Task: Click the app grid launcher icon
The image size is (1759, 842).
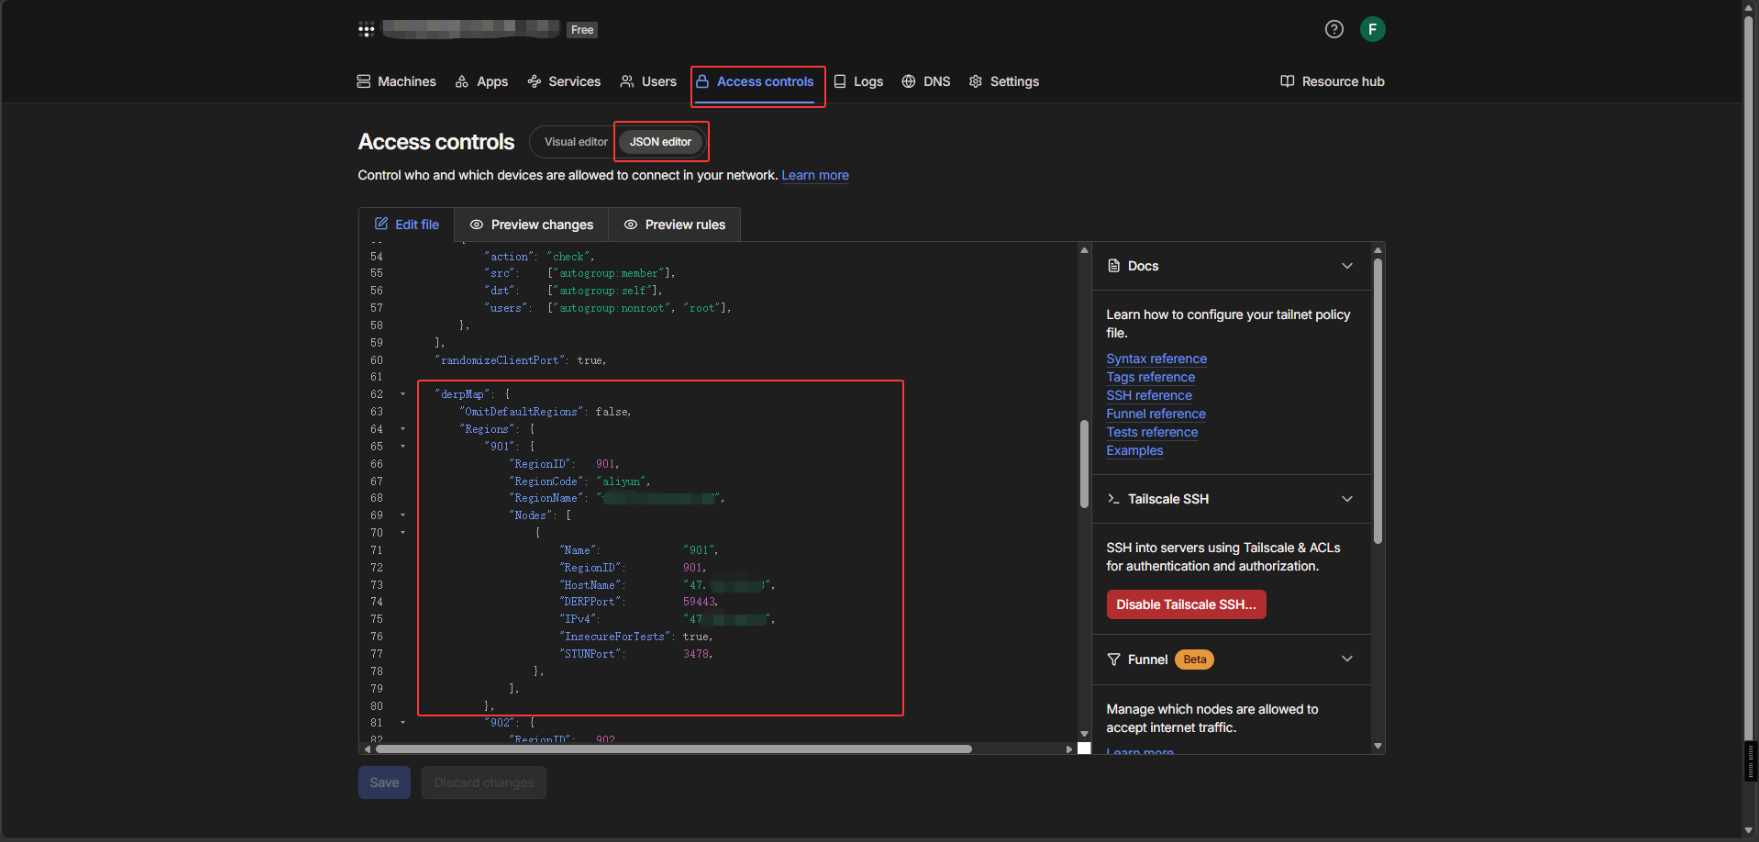Action: (x=366, y=30)
